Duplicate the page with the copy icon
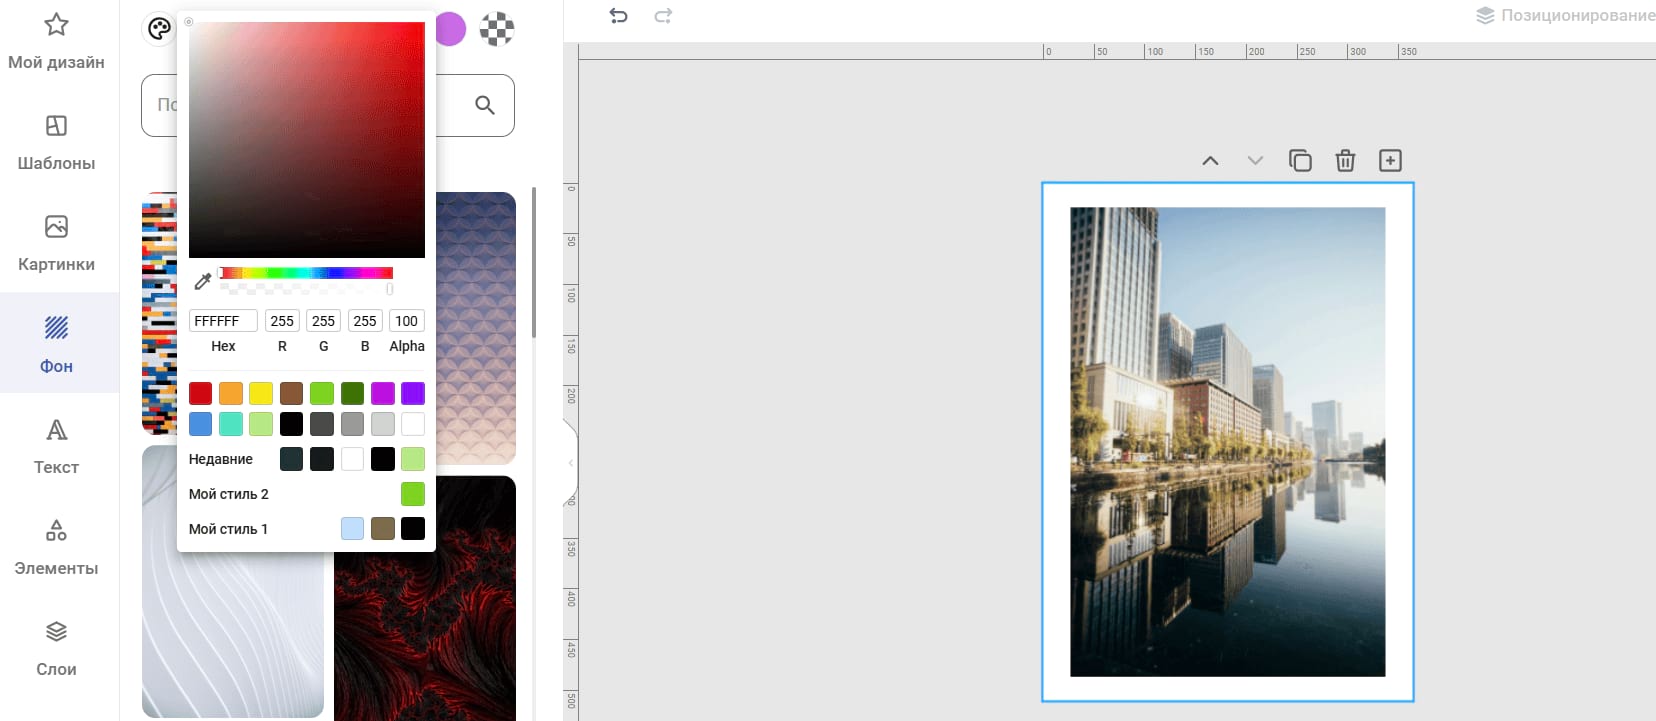This screenshot has height=721, width=1656. coord(1300,161)
